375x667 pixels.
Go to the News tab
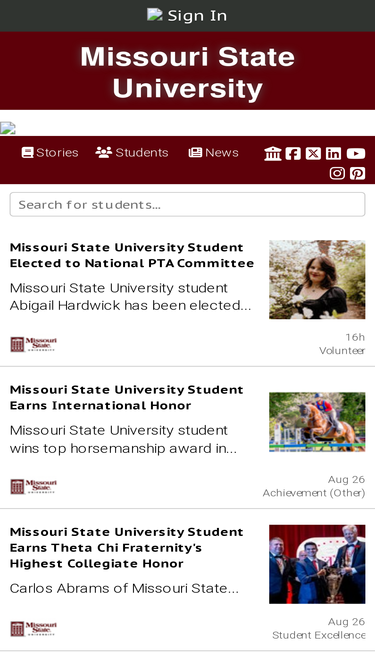(213, 152)
